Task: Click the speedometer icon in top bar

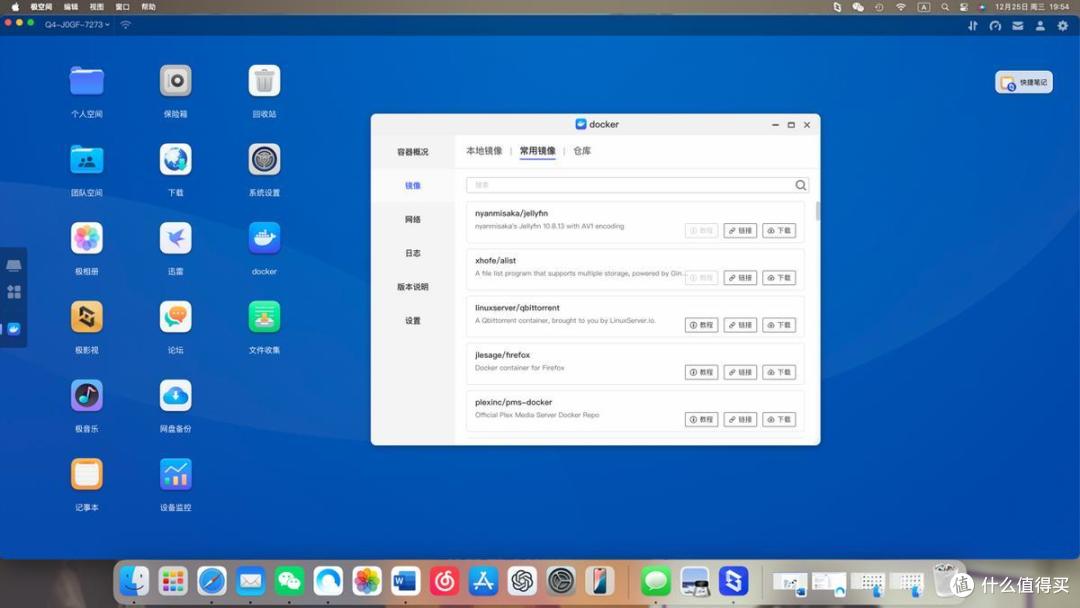Action: [995, 25]
